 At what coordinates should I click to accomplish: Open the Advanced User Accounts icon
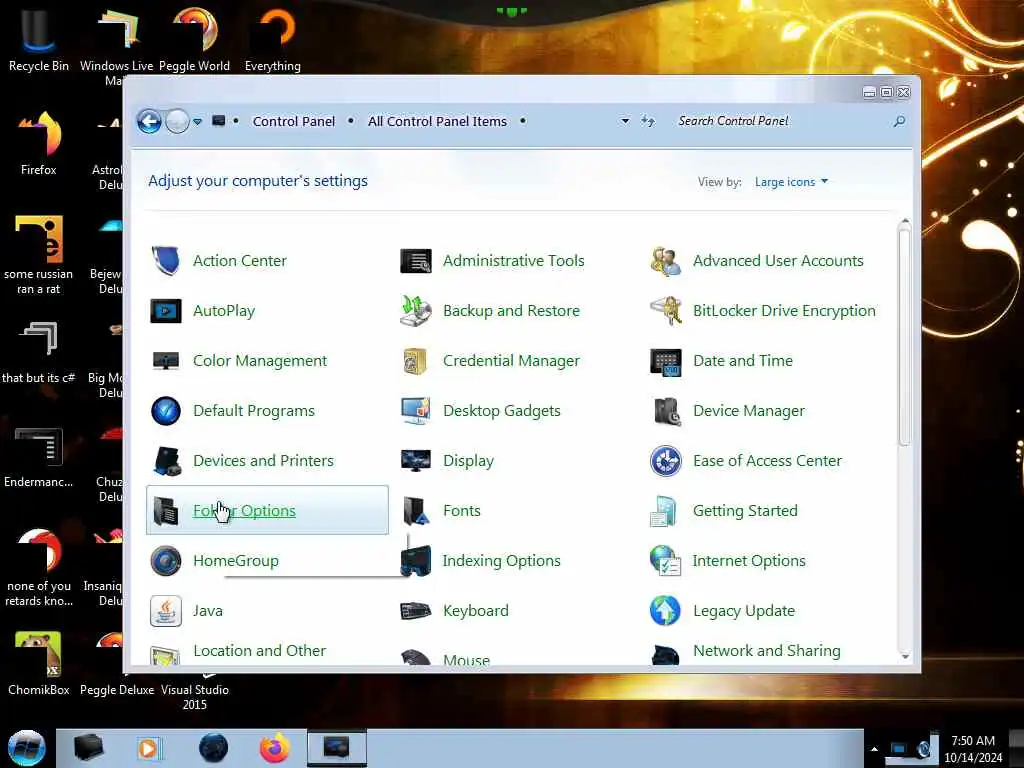coord(666,261)
